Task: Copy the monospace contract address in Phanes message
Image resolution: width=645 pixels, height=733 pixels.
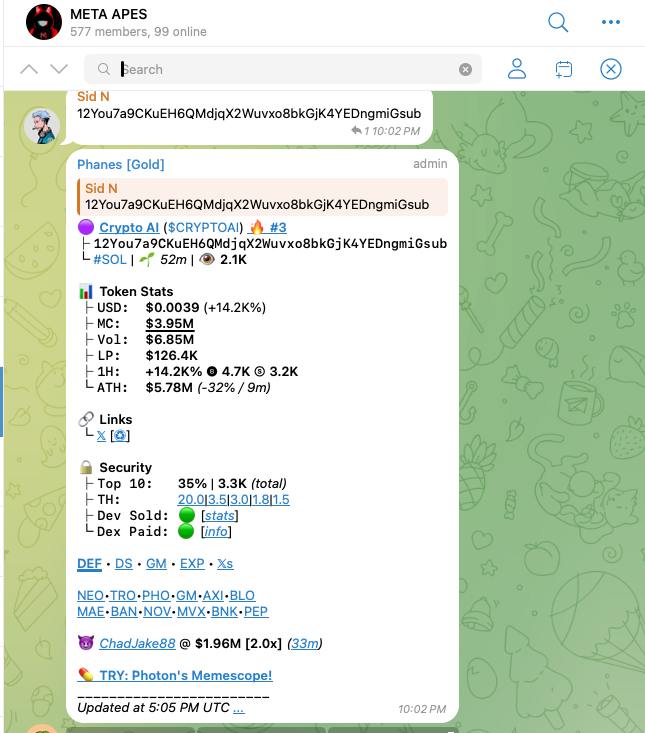Action: click(x=270, y=244)
